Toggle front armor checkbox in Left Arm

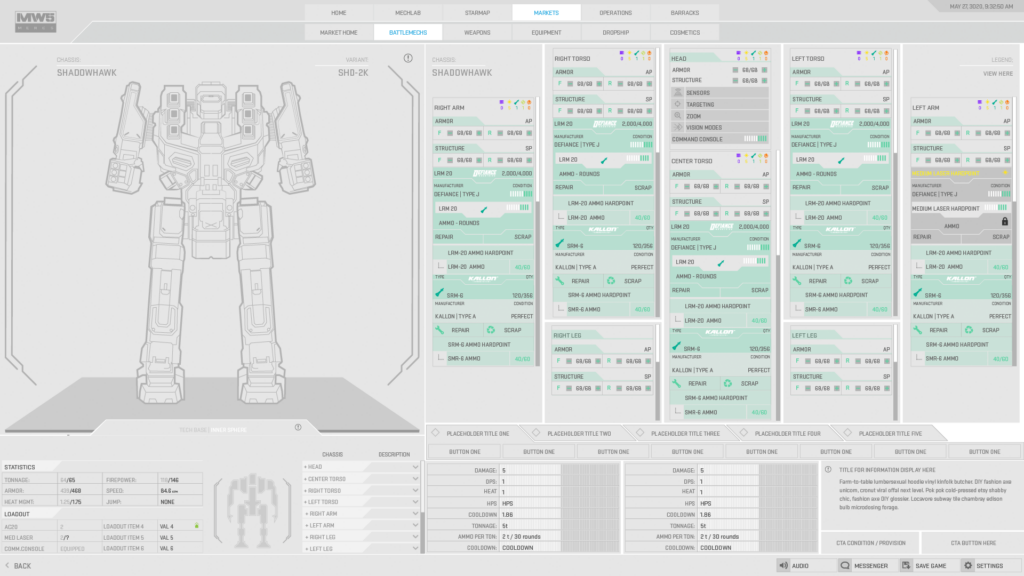pyautogui.click(x=927, y=133)
